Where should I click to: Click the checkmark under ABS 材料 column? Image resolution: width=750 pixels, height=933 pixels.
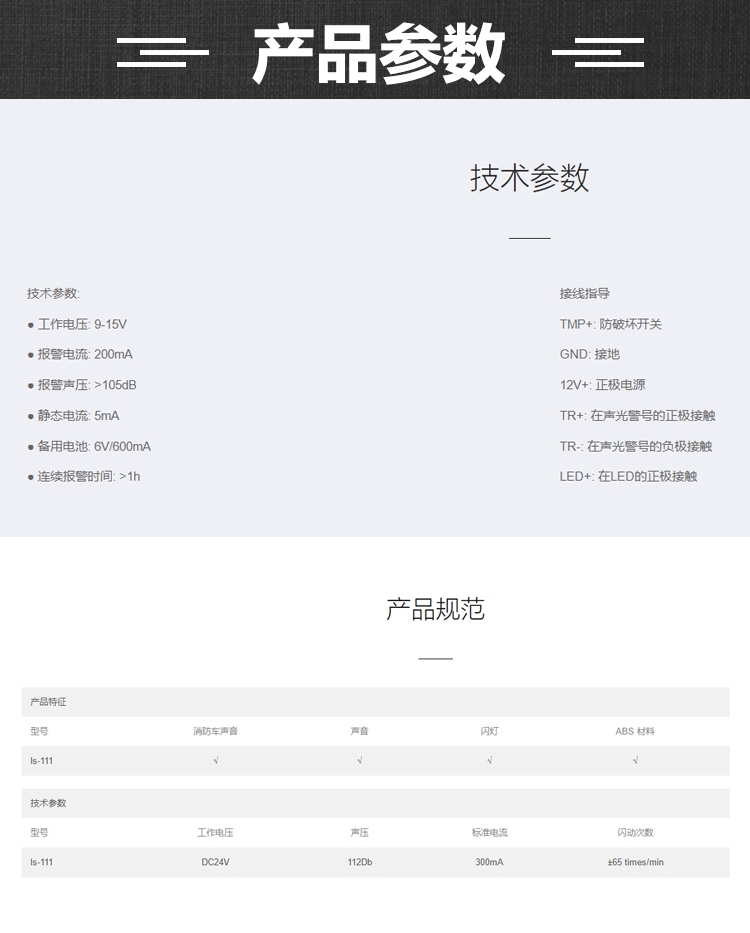[635, 761]
